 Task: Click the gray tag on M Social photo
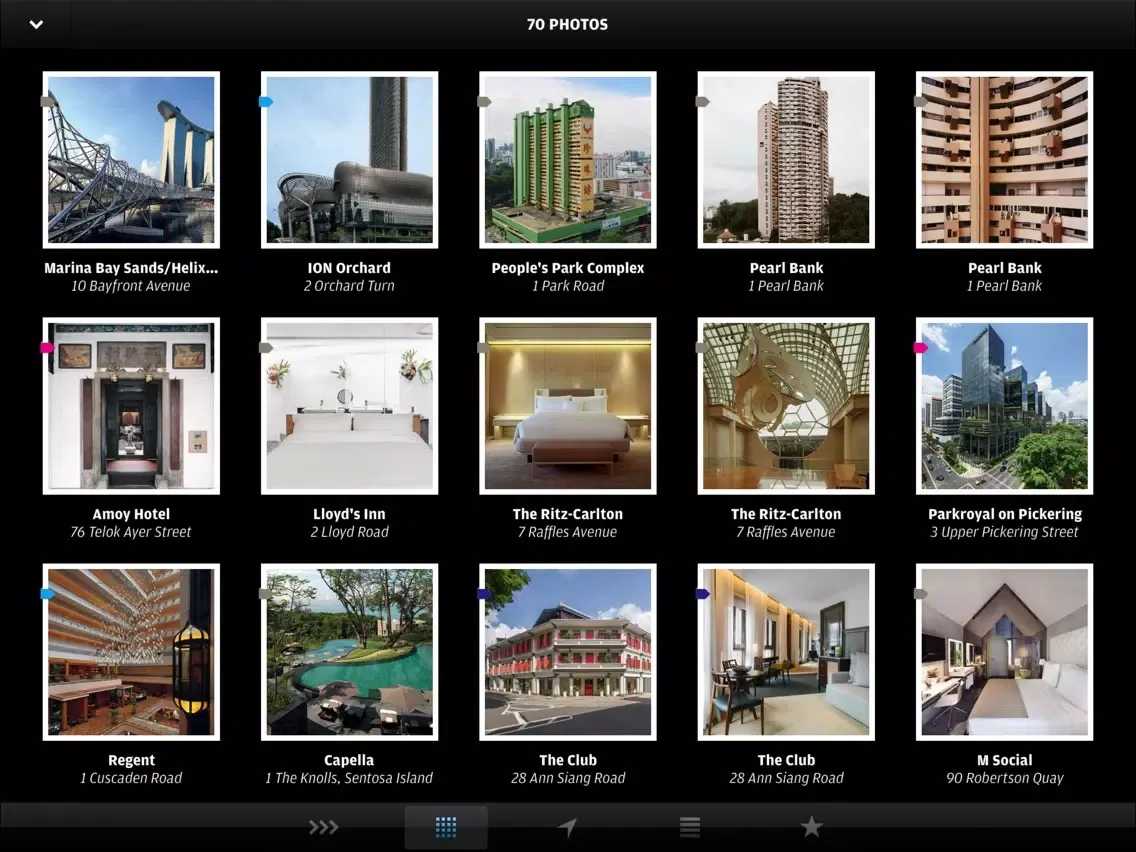(920, 594)
